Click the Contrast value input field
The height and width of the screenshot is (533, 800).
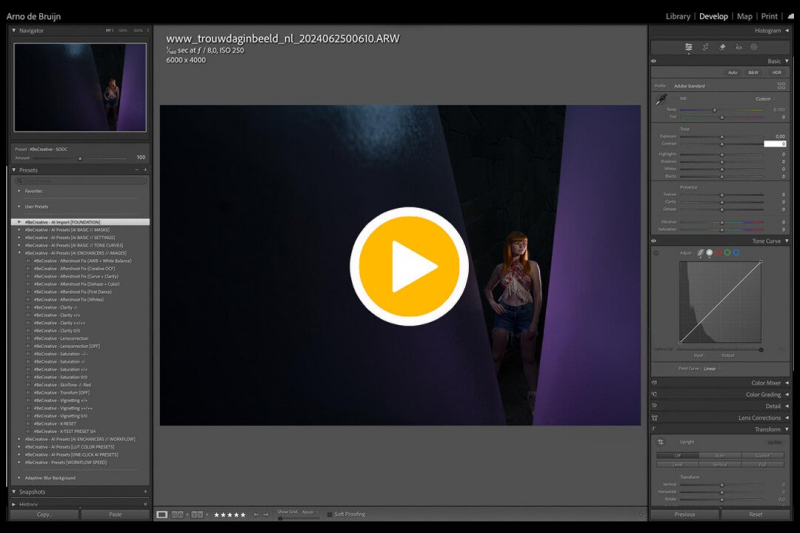775,144
